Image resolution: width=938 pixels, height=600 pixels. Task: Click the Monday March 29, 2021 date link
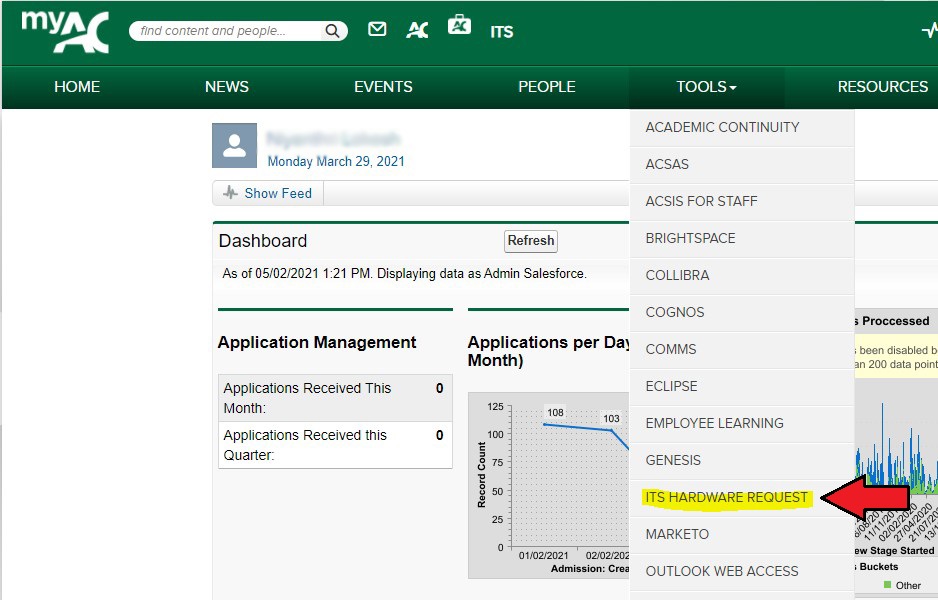336,161
